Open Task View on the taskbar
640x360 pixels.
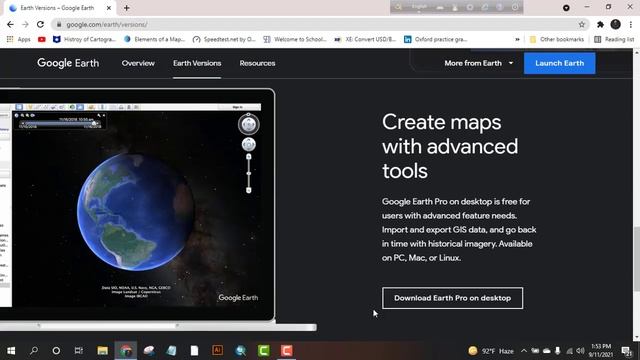tap(78, 351)
